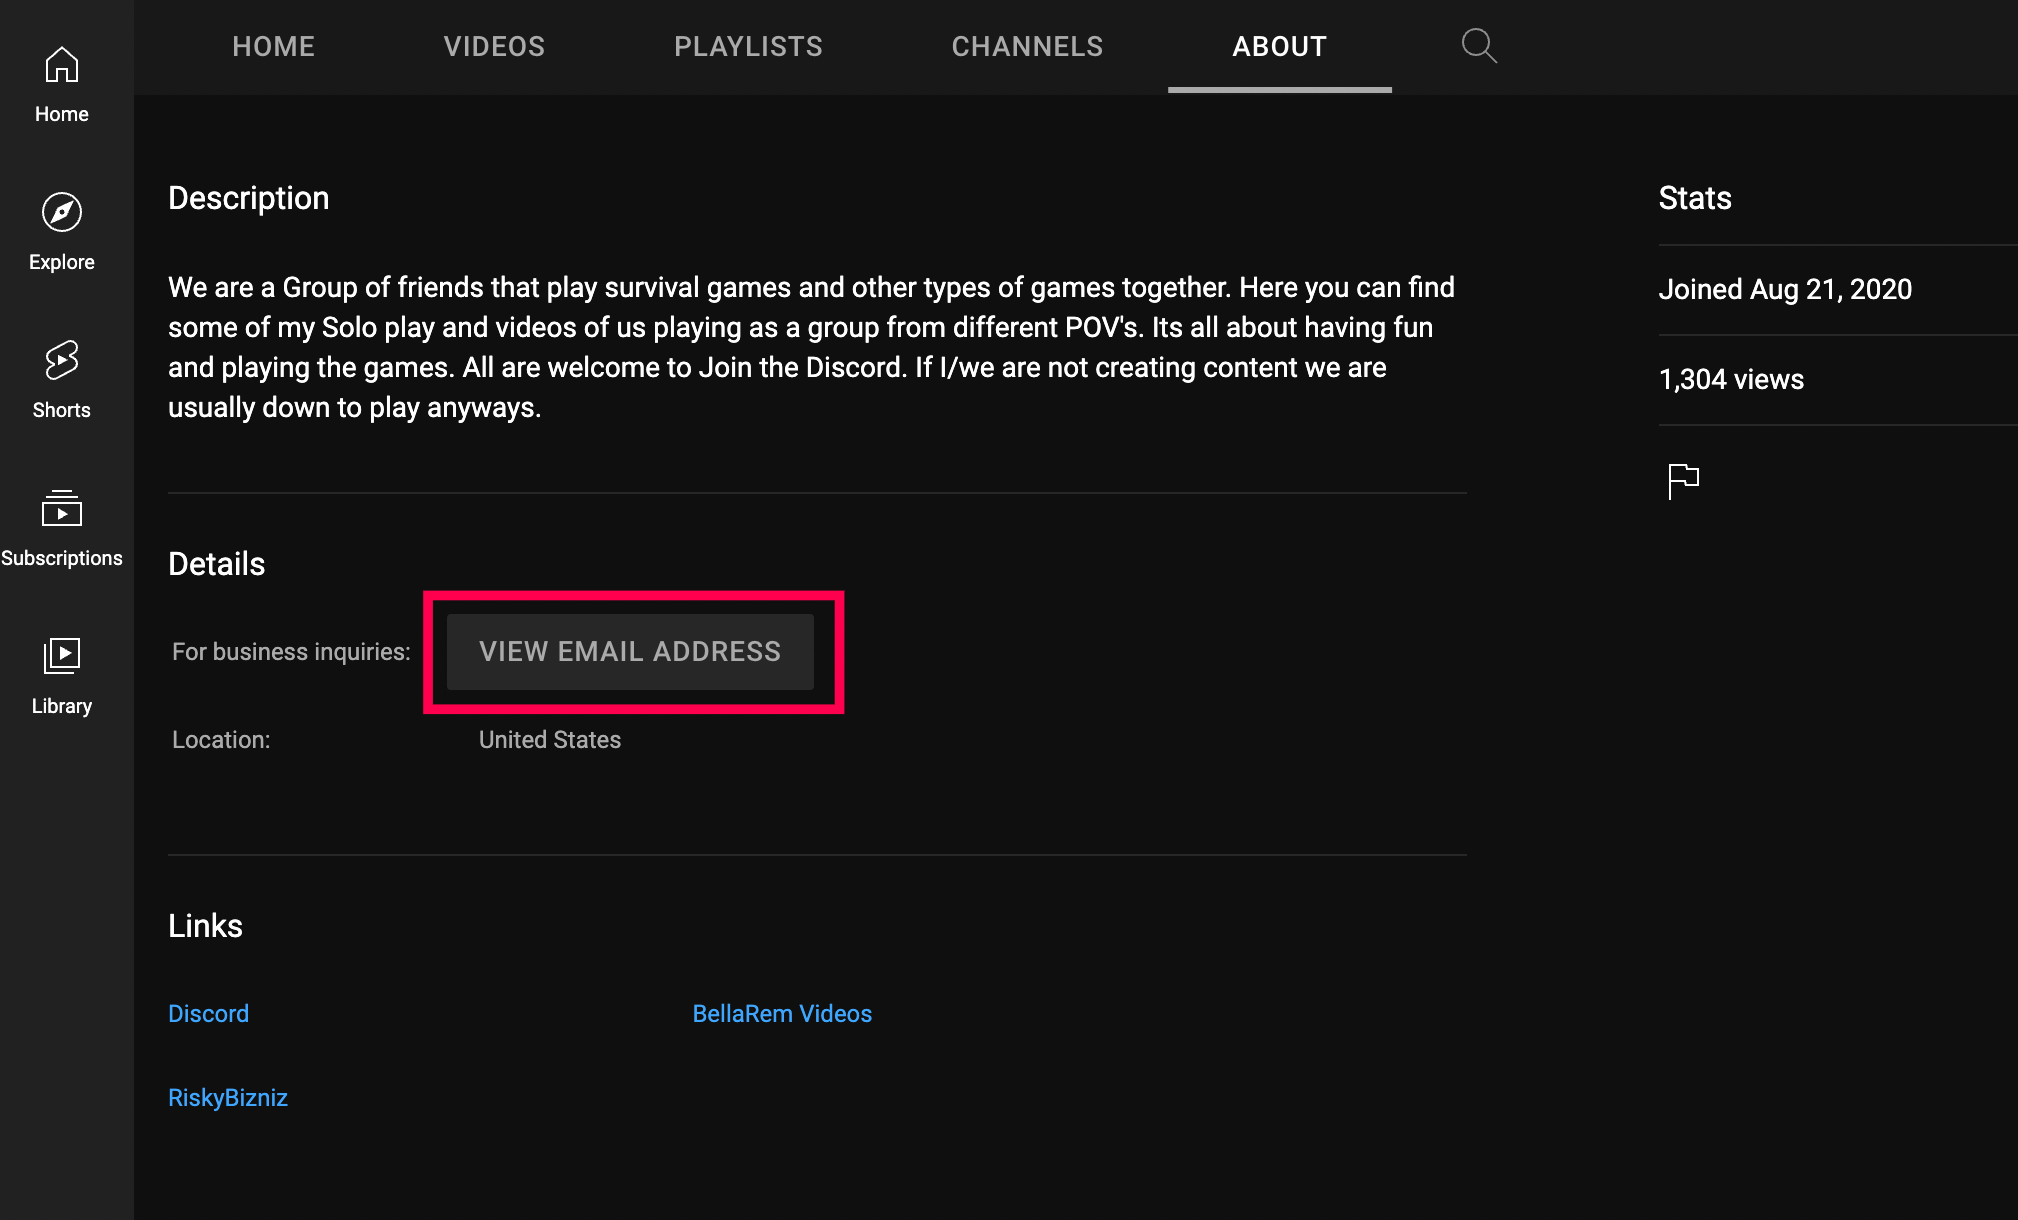This screenshot has width=2018, height=1220.
Task: Click the Joined Aug 21, 2020 text
Action: [x=1785, y=289]
